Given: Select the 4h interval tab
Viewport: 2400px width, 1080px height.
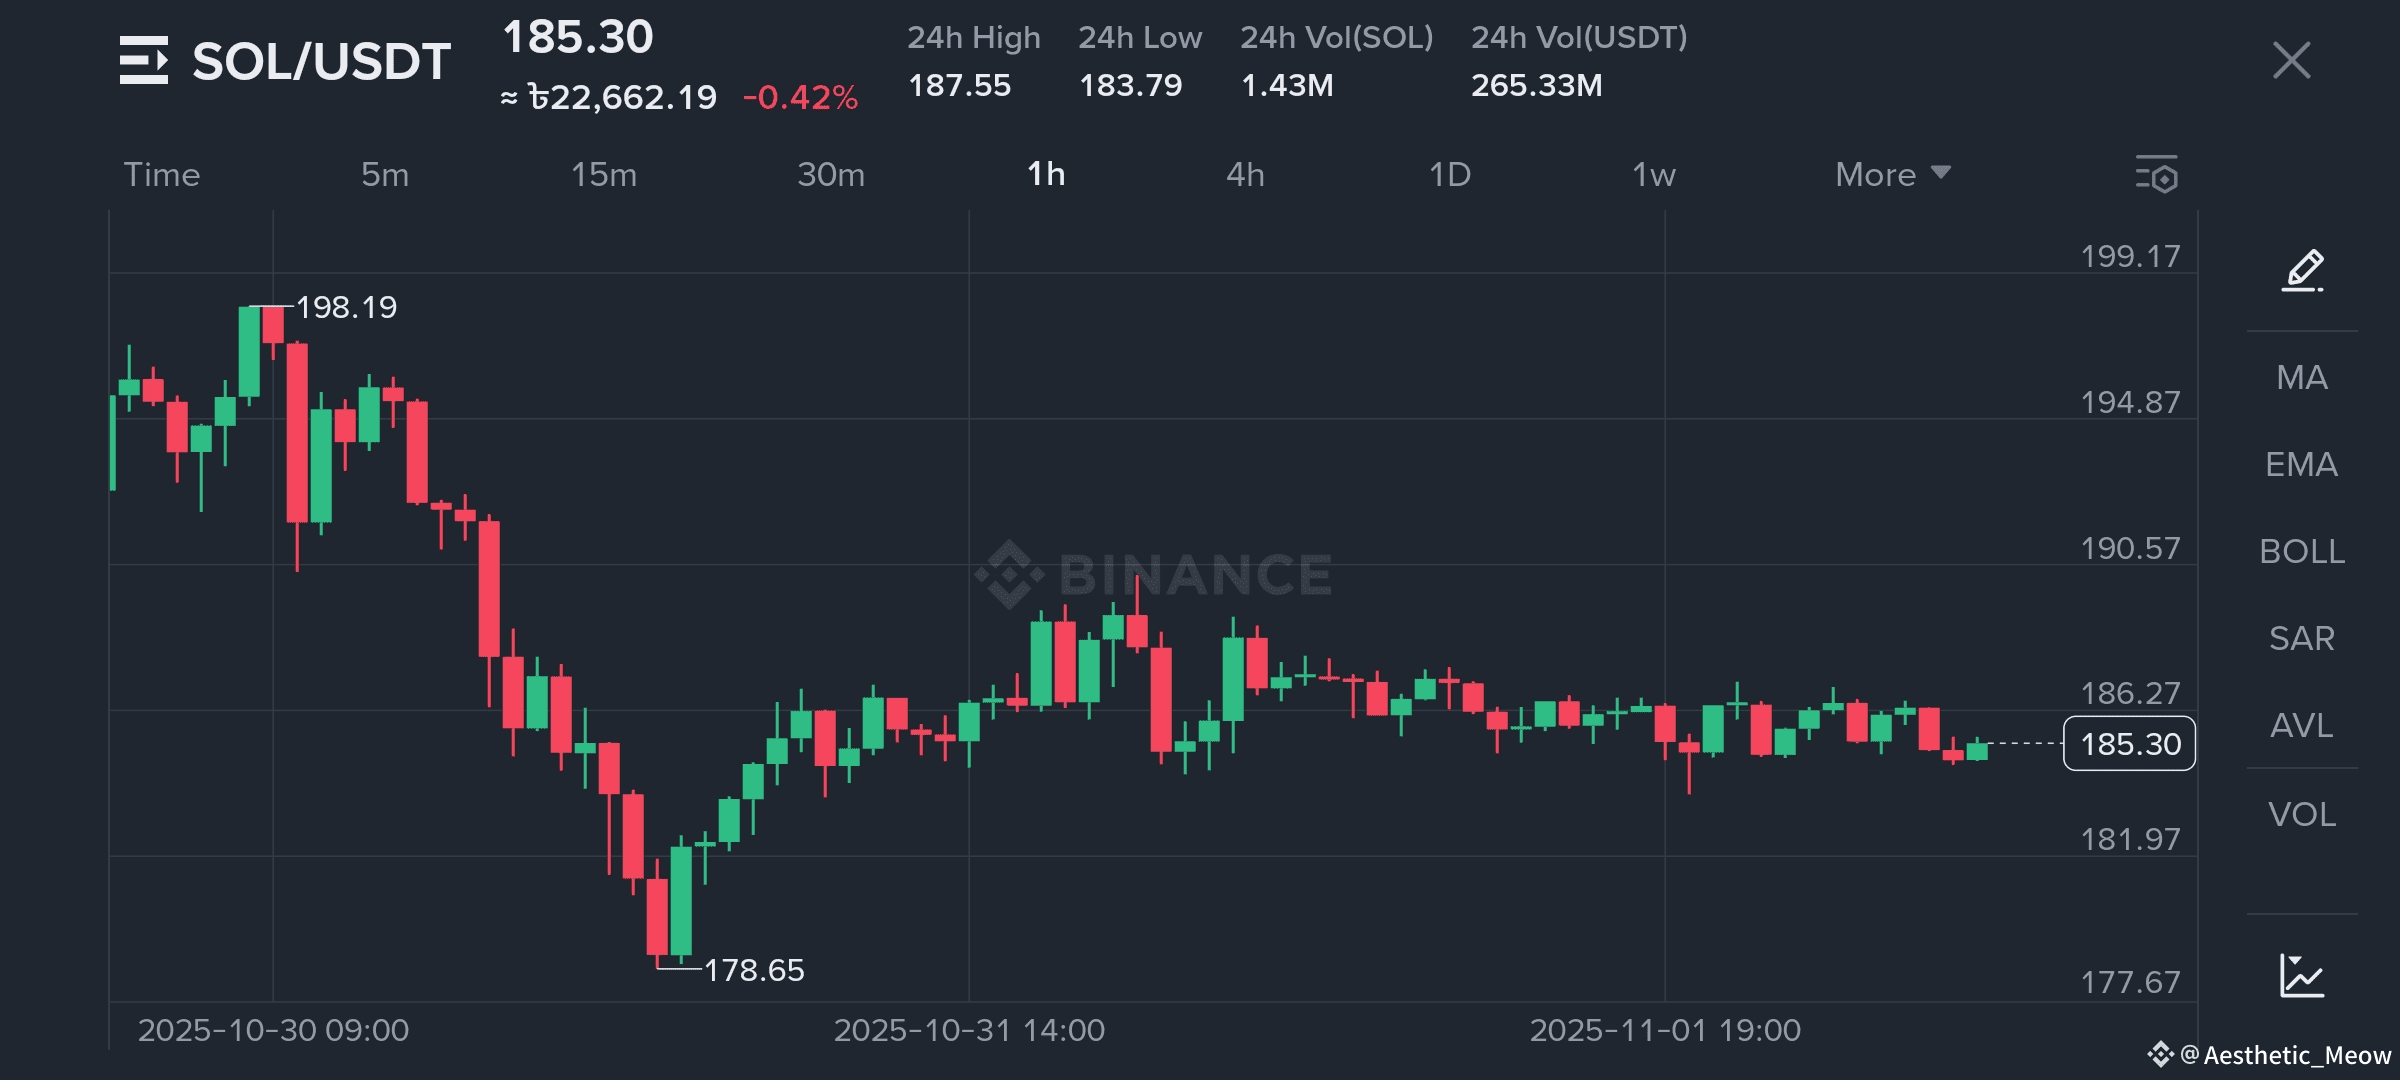Looking at the screenshot, I should coord(1245,175).
